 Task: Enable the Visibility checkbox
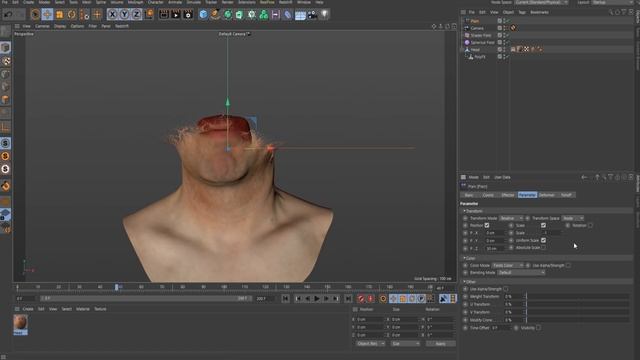point(539,328)
